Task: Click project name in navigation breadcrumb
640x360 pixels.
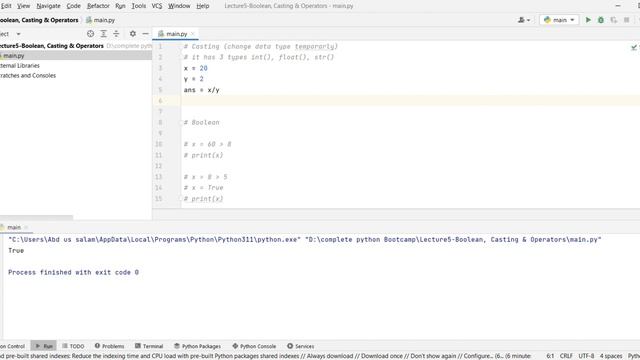Action: [x=39, y=20]
